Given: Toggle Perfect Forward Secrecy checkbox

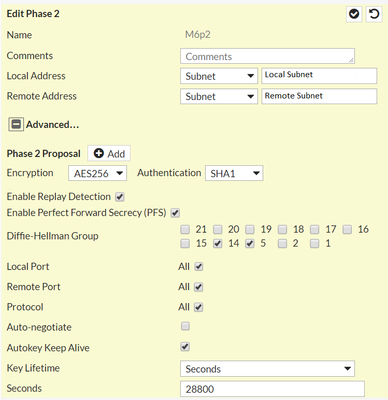Looking at the screenshot, I should (x=175, y=213).
